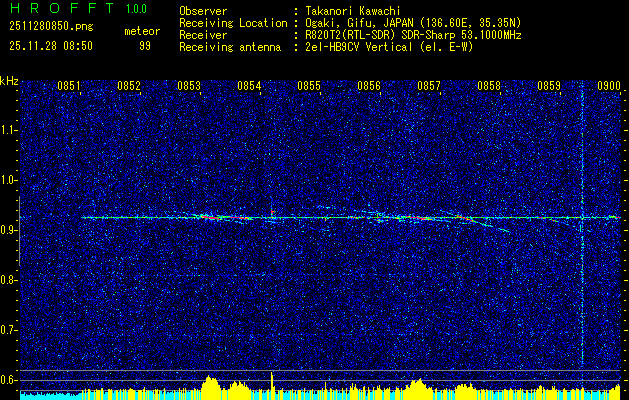Viewport: 629px width, 400px height.
Task: Click the 0855 time marker
Action: 308,86
